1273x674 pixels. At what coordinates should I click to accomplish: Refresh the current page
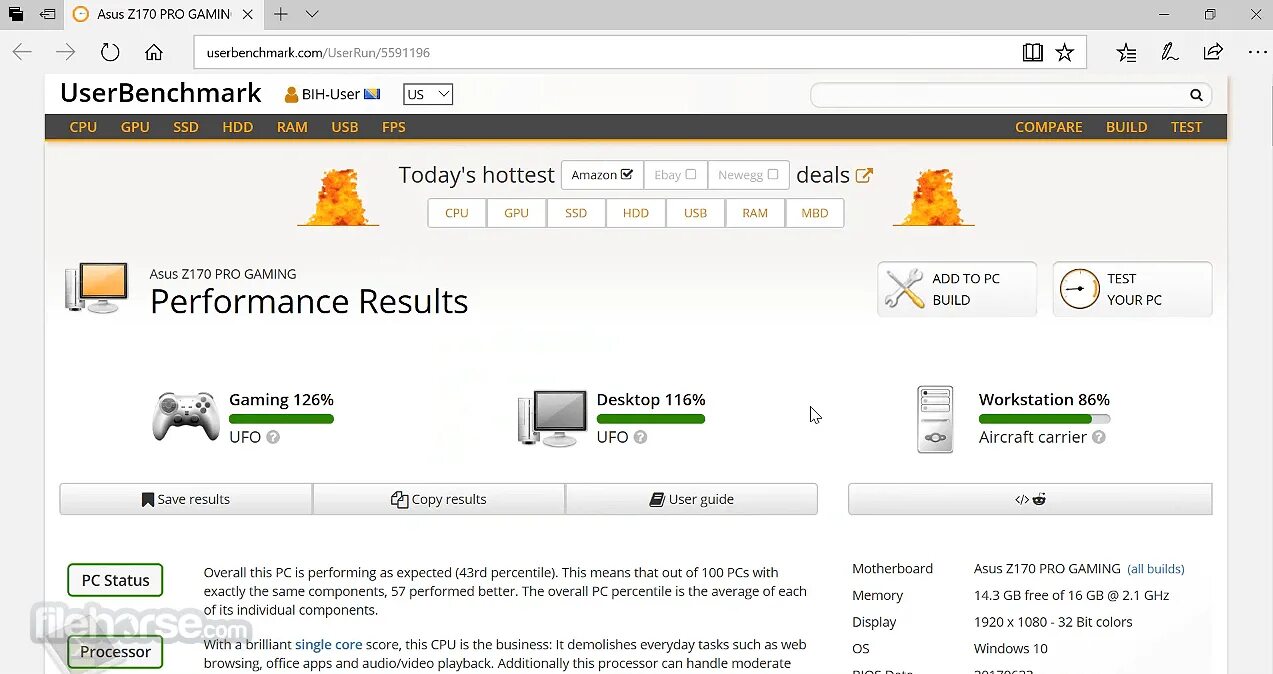[x=110, y=52]
